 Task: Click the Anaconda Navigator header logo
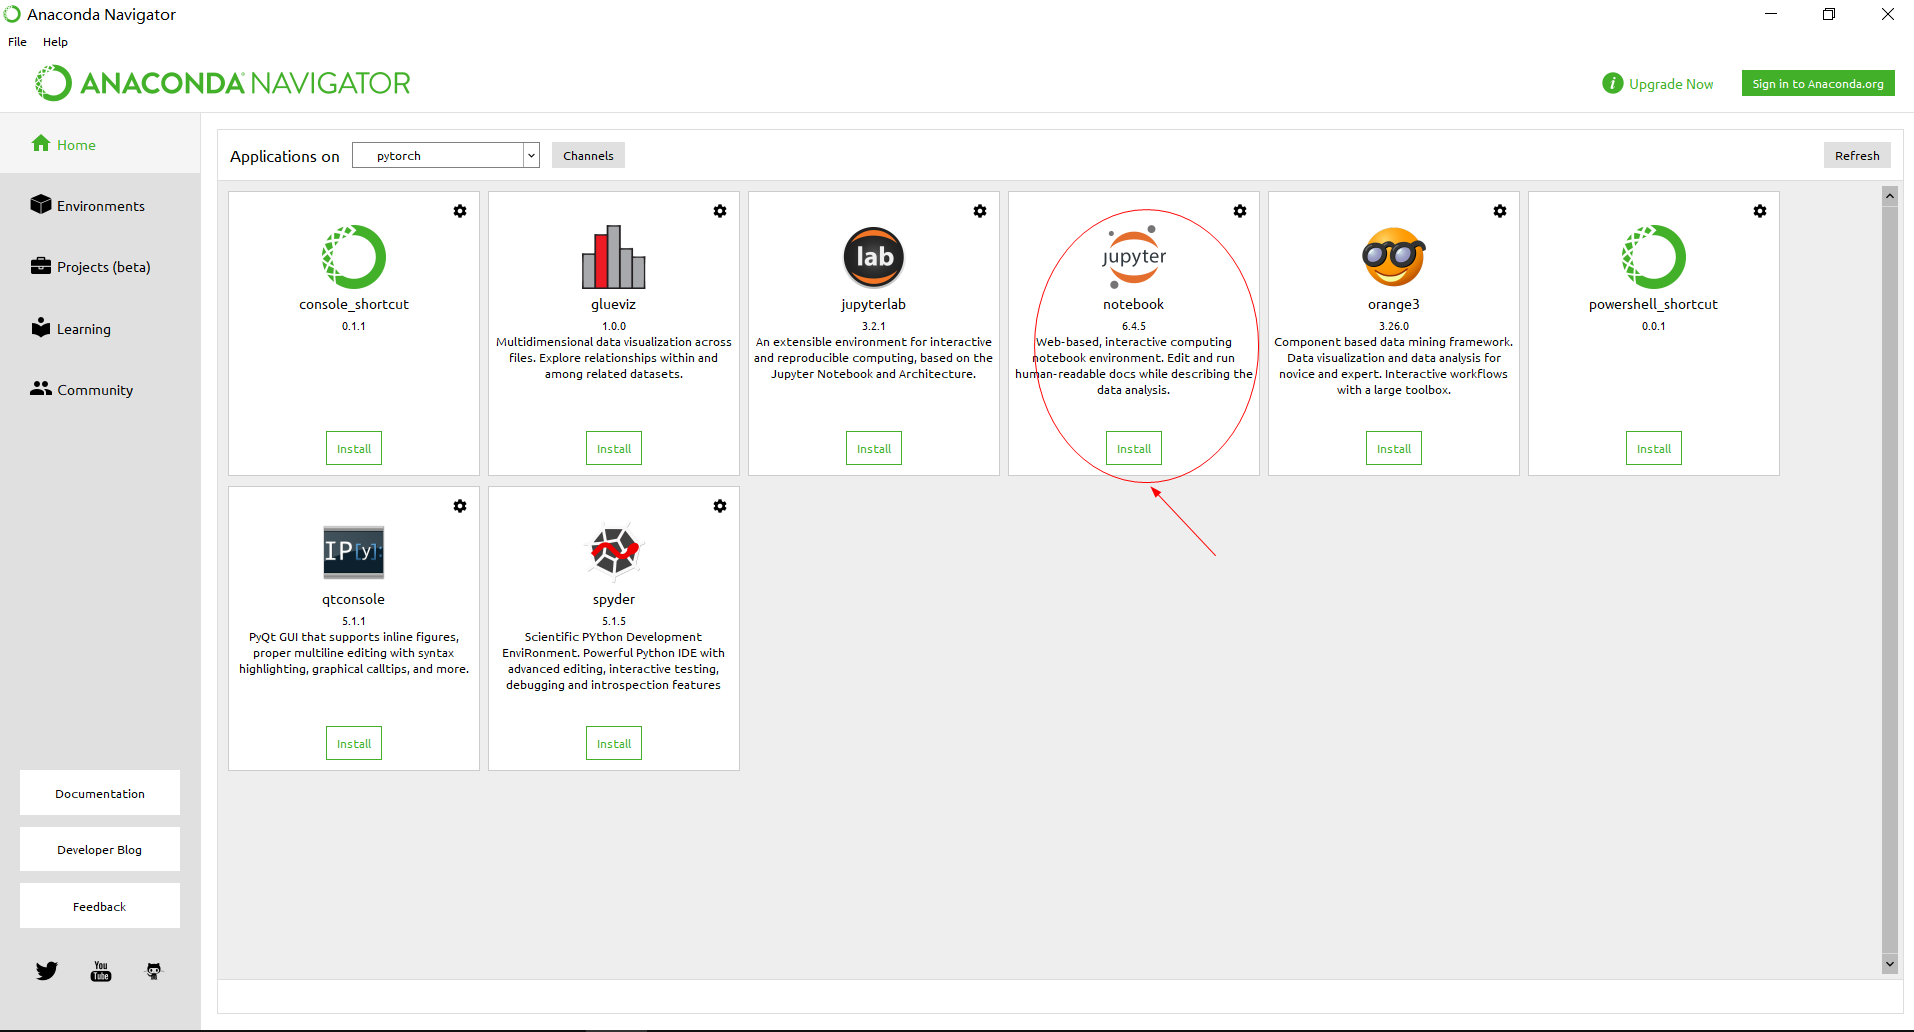(222, 83)
